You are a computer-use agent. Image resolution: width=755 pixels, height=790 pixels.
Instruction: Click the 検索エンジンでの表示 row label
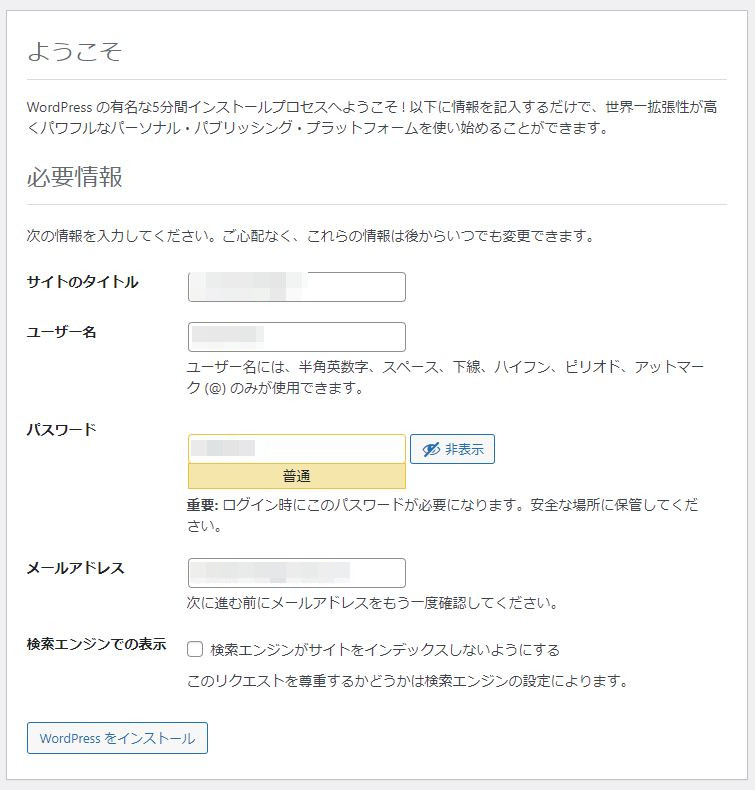click(96, 644)
